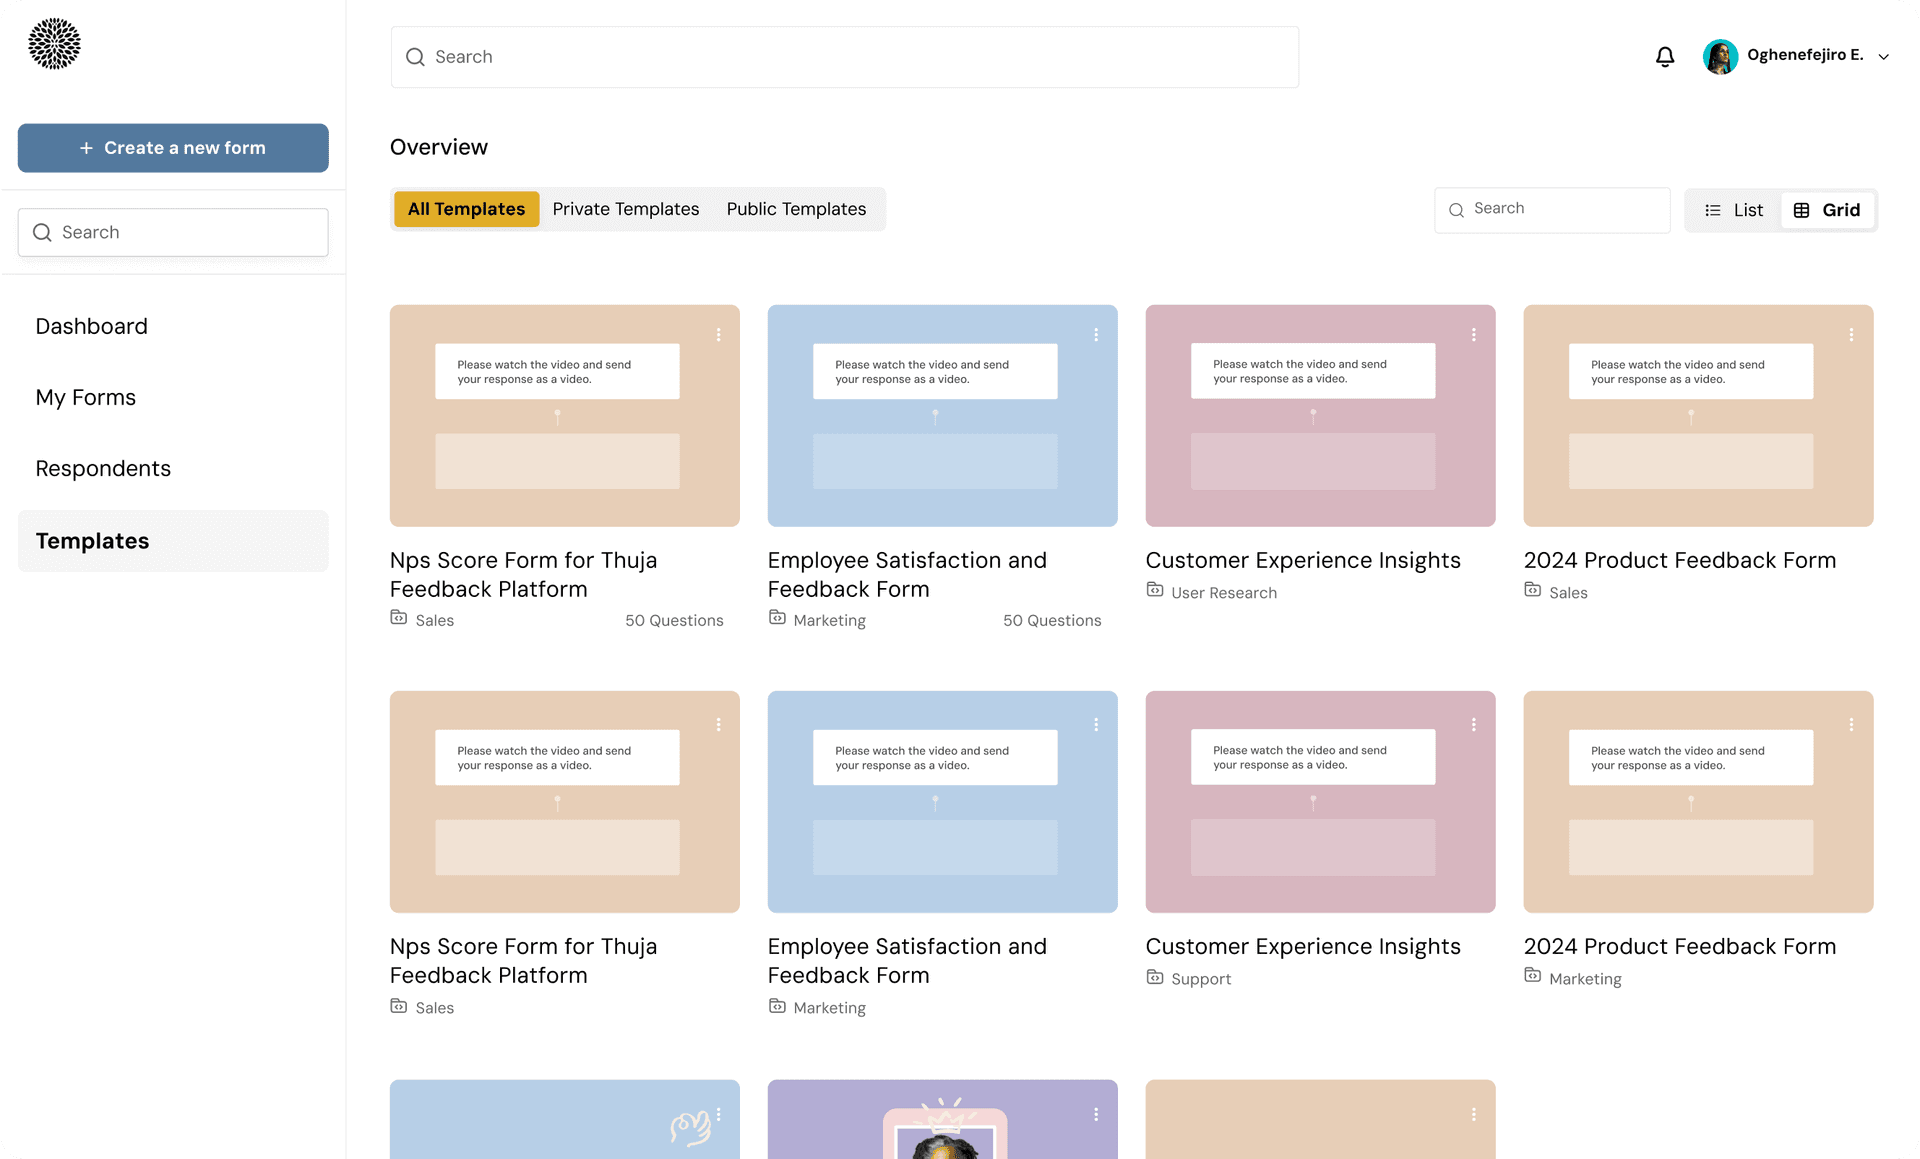Open first Employee Satisfaction form thumbnail
1920x1159 pixels.
click(943, 416)
